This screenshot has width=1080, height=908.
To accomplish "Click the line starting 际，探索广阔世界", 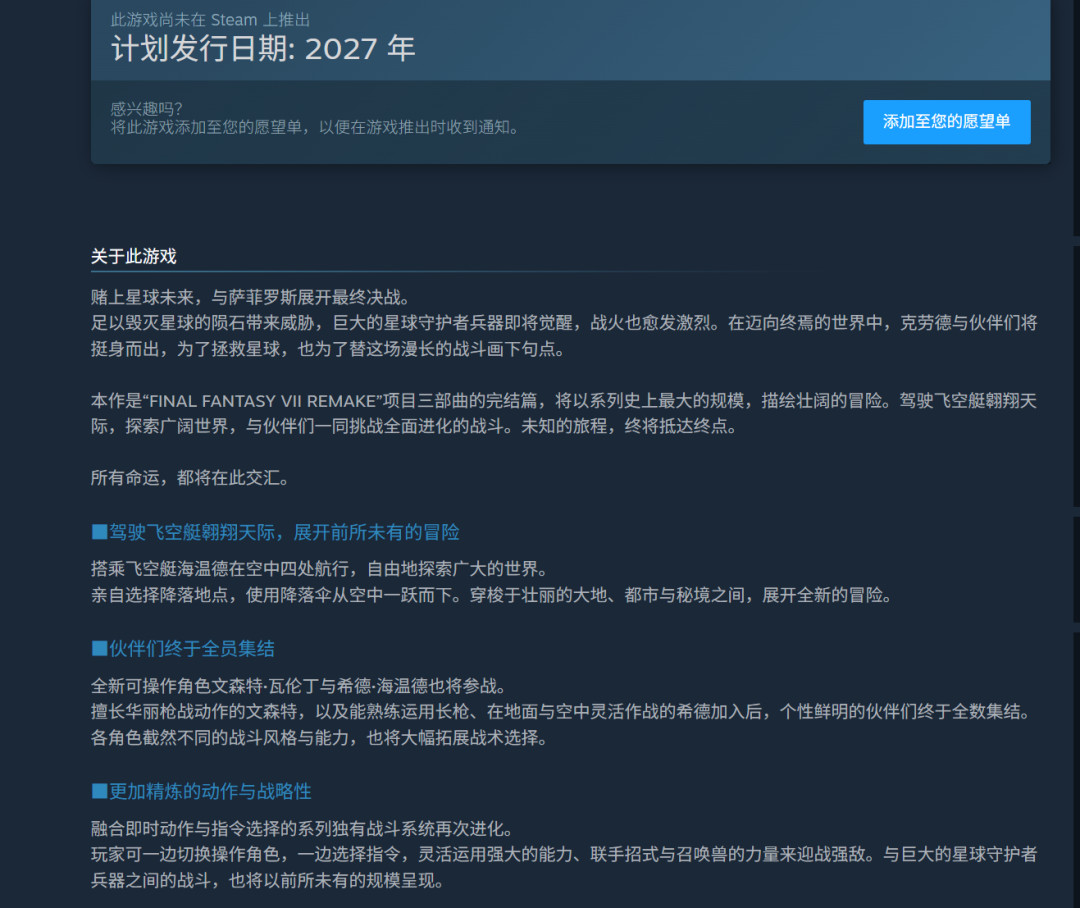I will pos(417,426).
